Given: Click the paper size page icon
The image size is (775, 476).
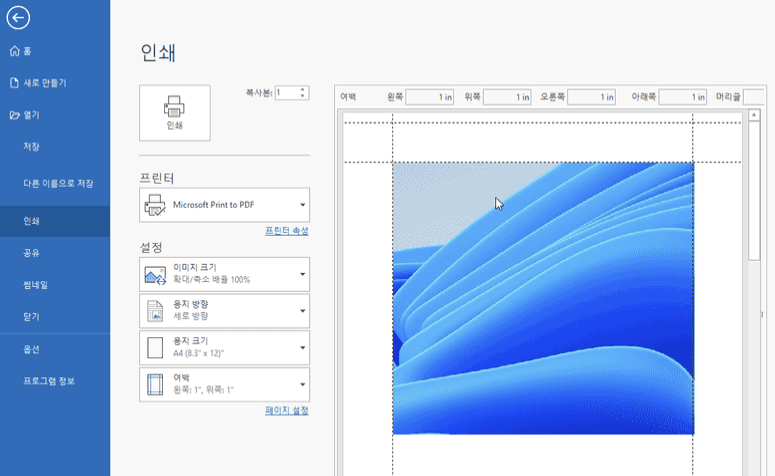Looking at the screenshot, I should (x=155, y=347).
